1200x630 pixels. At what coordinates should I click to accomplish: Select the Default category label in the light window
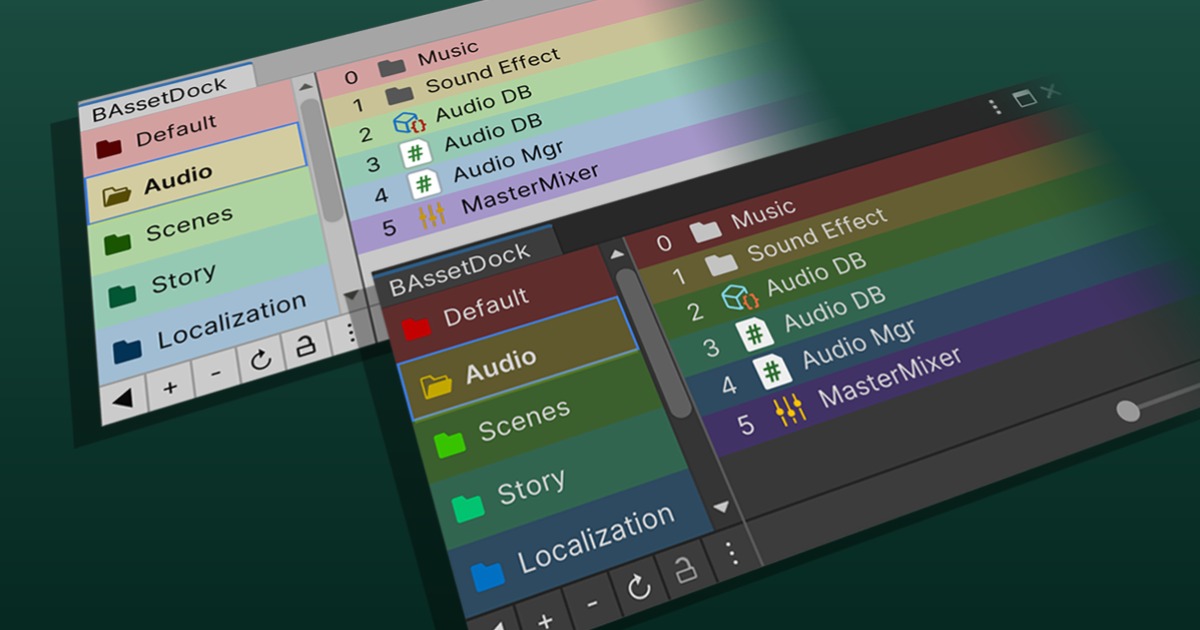click(176, 132)
